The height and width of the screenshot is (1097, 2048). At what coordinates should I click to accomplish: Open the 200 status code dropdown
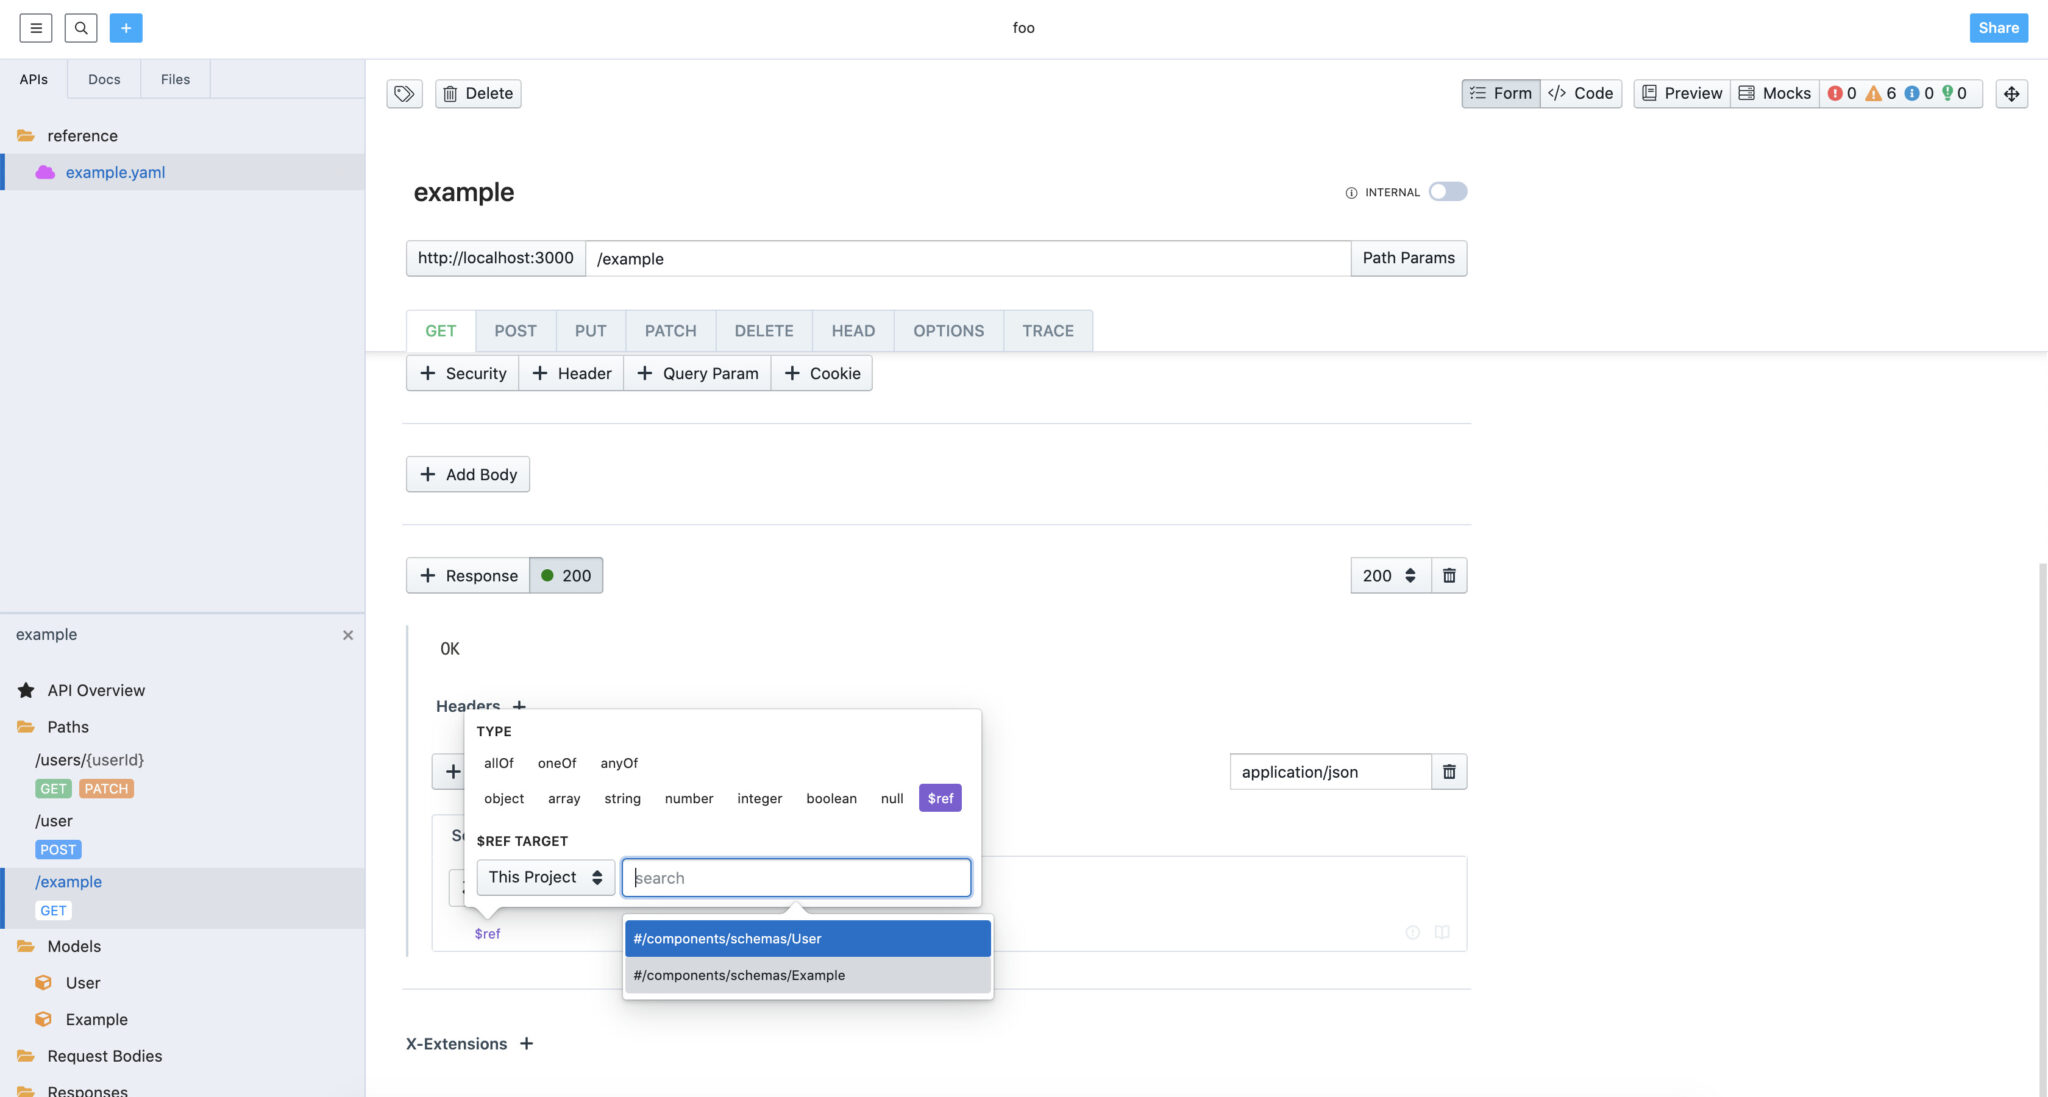[x=1389, y=575]
